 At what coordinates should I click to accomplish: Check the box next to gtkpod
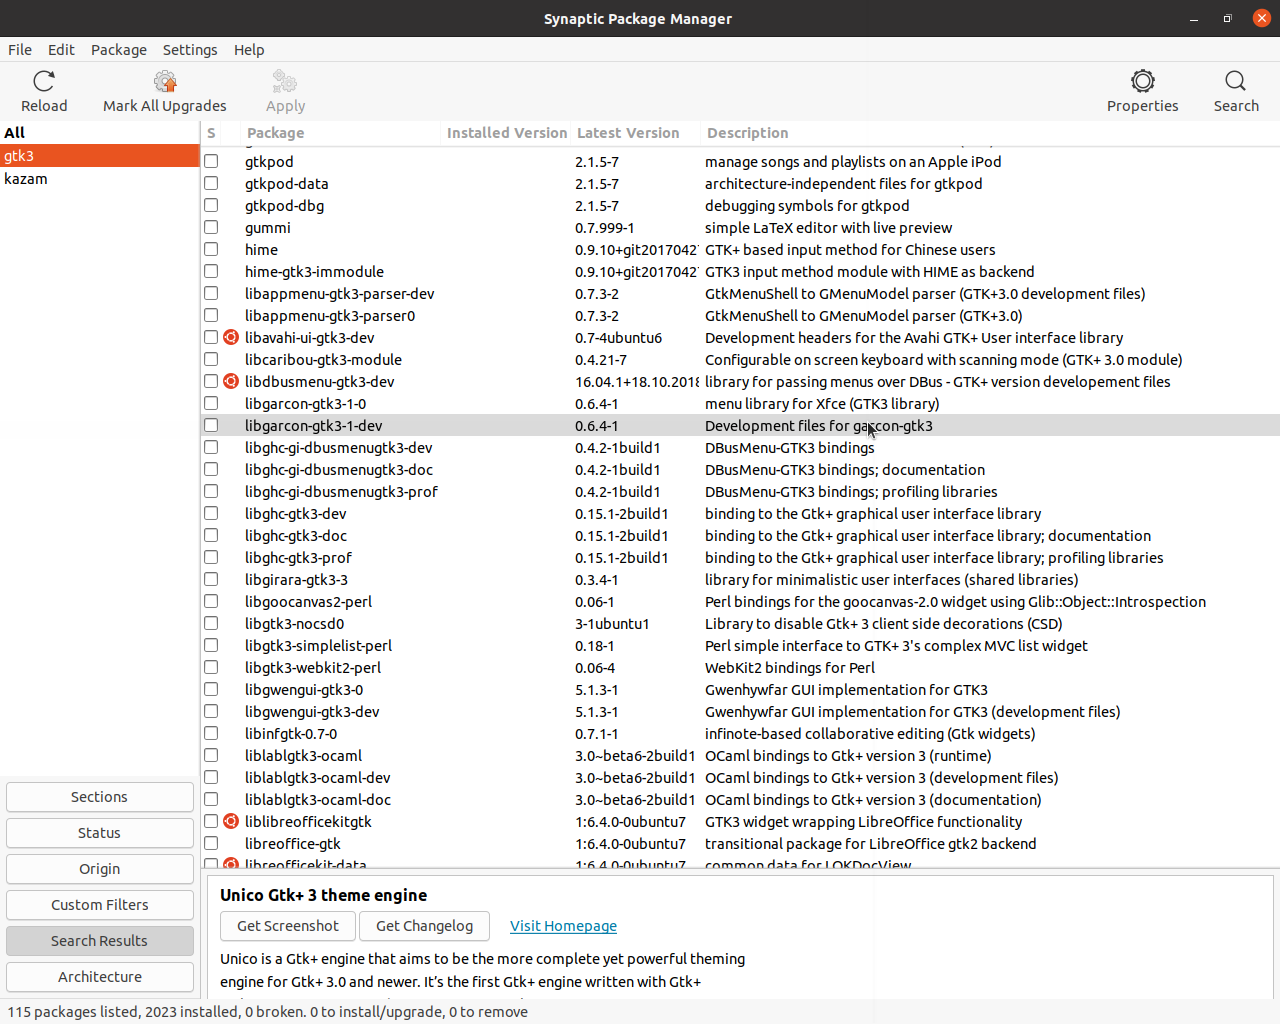(211, 161)
